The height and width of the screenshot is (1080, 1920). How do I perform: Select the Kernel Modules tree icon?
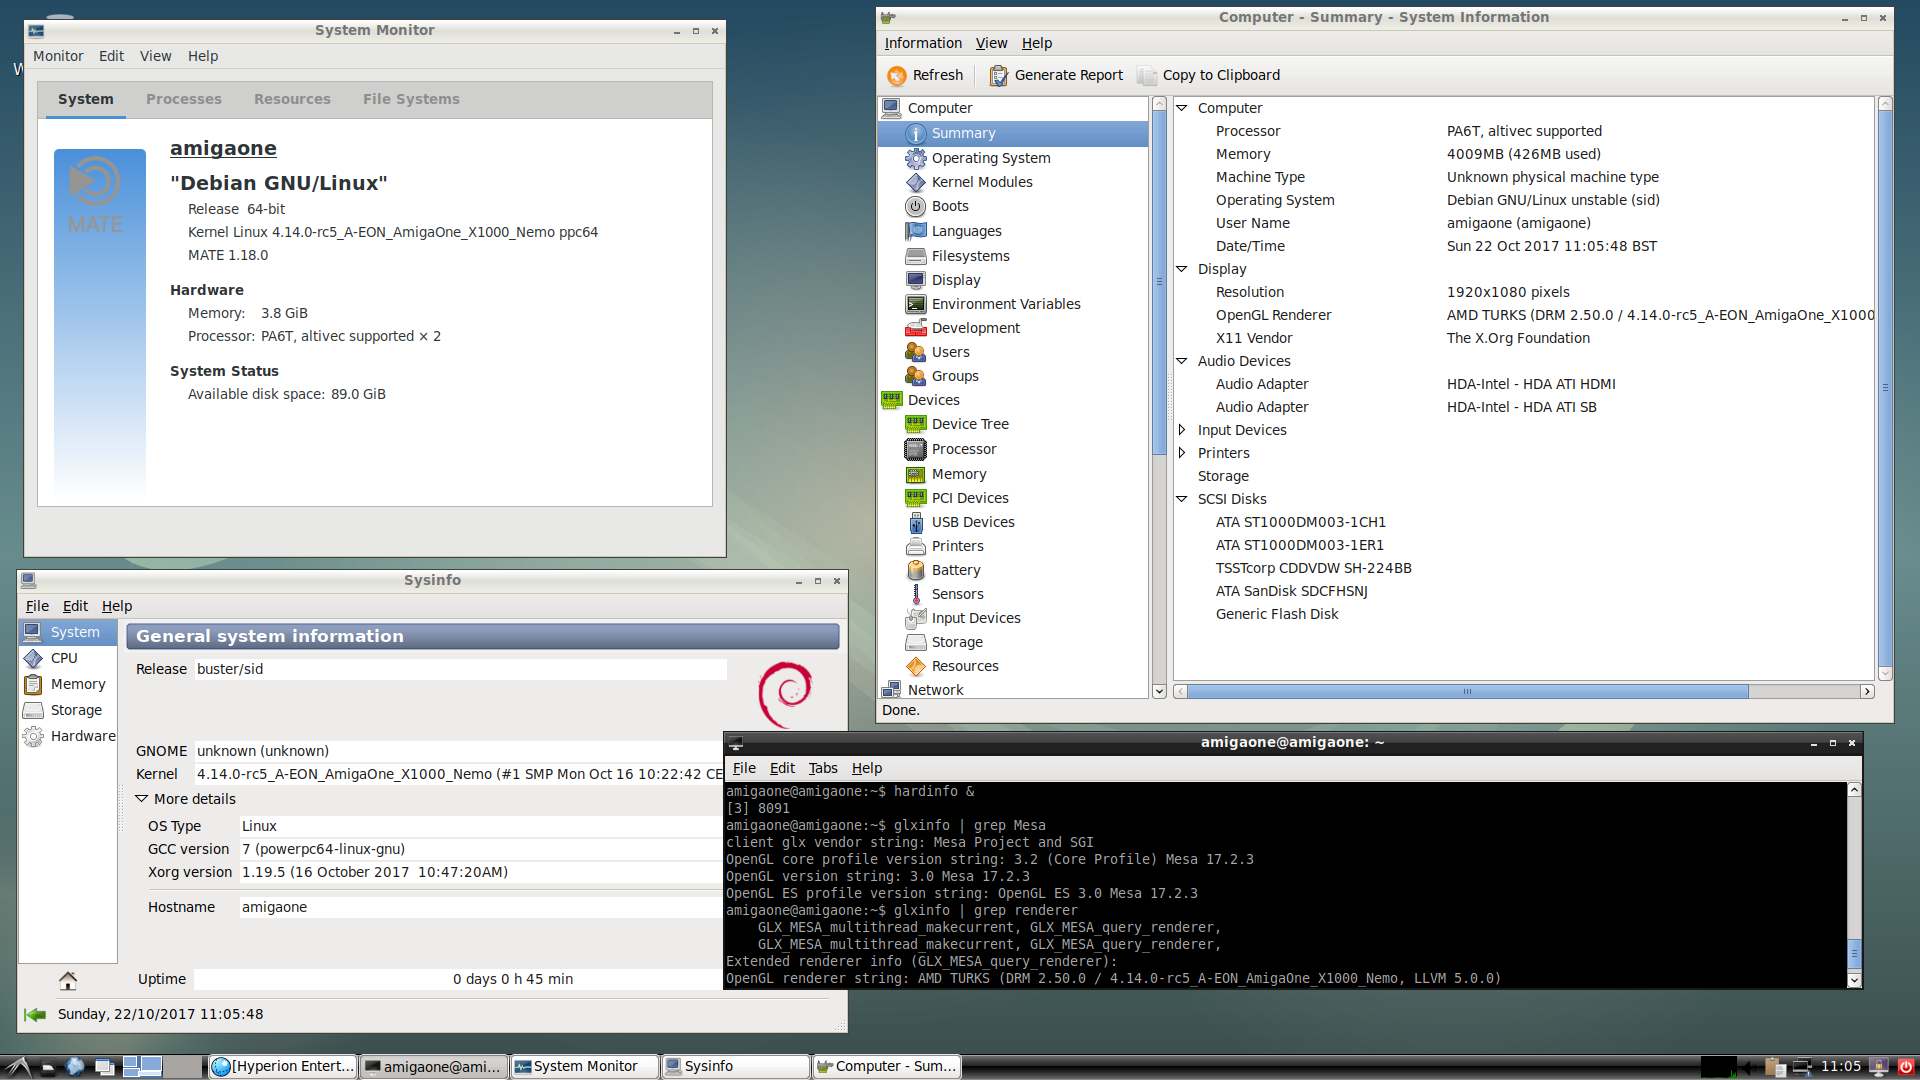click(915, 182)
